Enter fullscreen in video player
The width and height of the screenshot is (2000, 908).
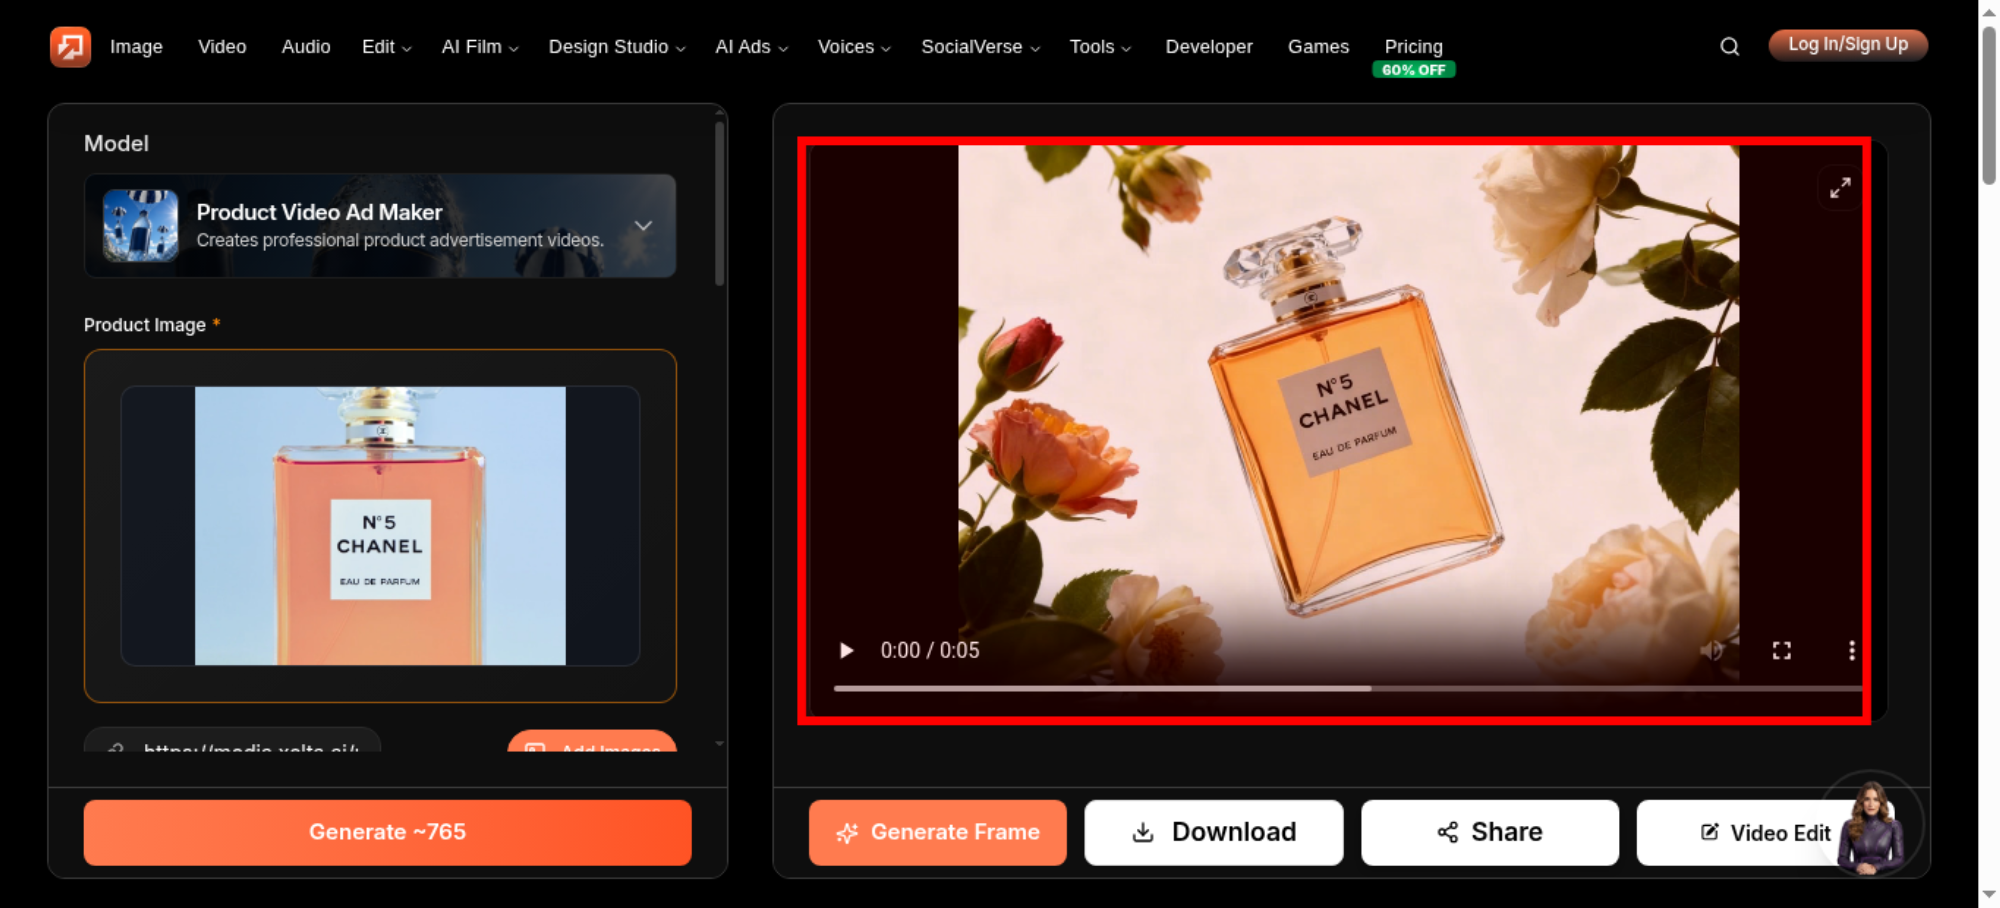[1782, 651]
